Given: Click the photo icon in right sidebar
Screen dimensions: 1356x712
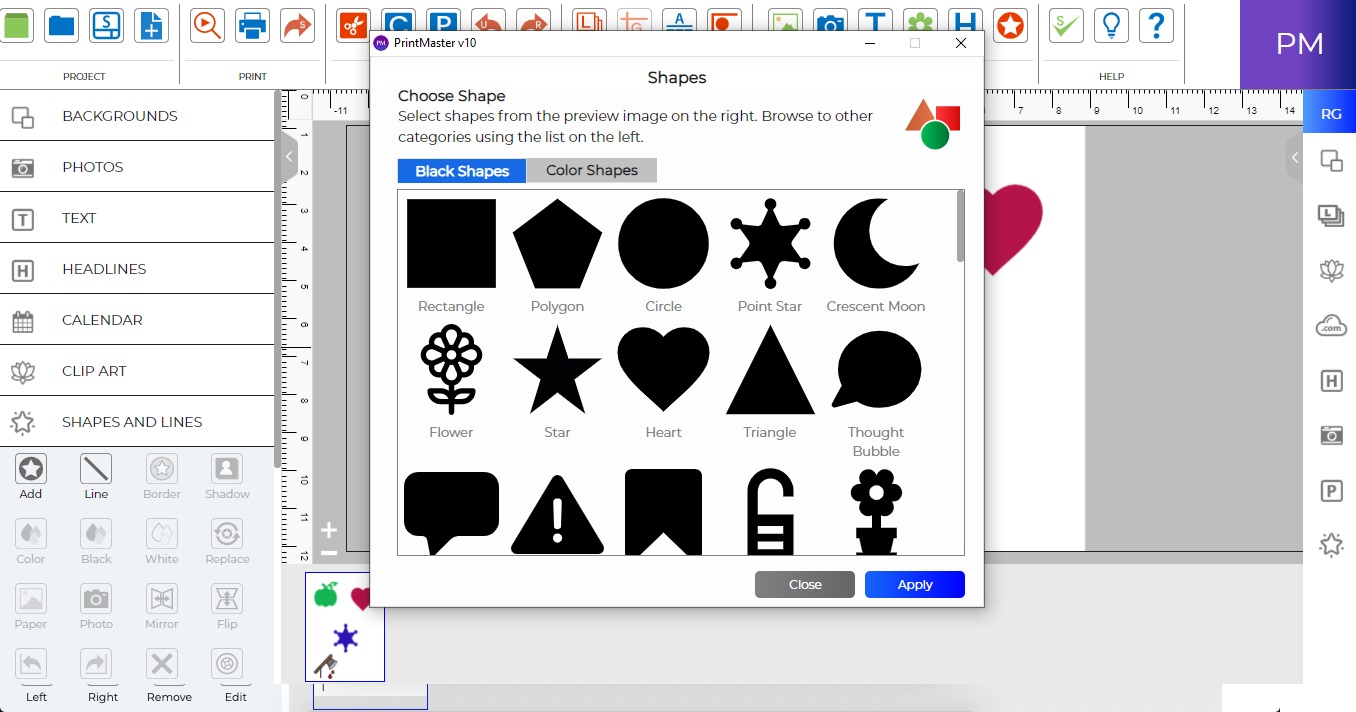Looking at the screenshot, I should tap(1331, 435).
